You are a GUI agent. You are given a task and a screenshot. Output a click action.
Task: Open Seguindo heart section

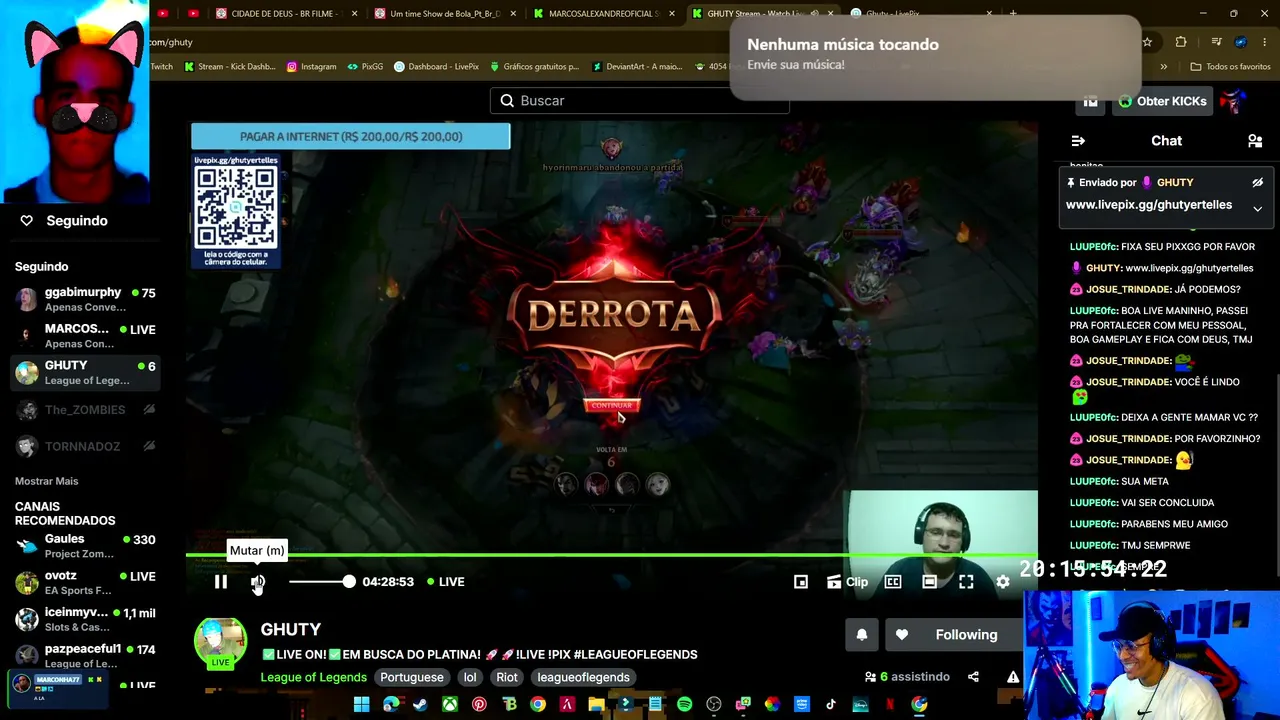point(62,220)
